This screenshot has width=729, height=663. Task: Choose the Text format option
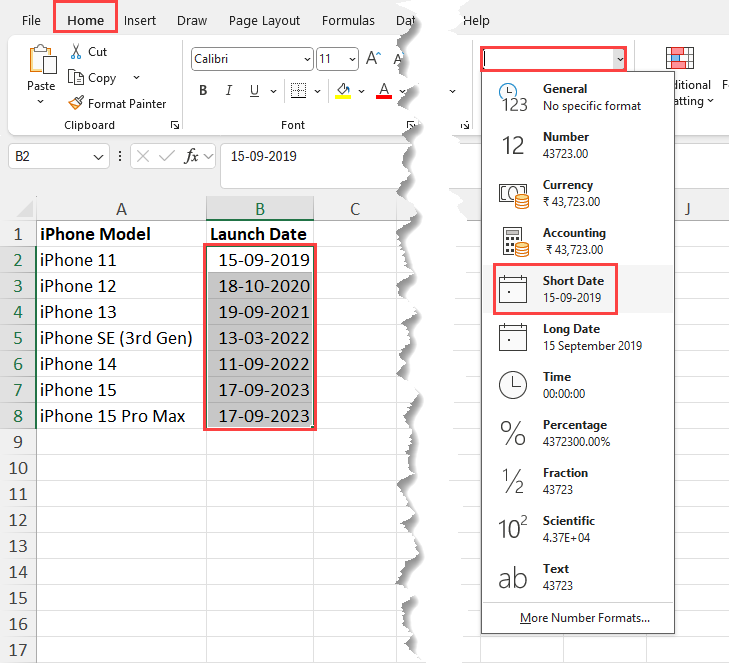[578, 577]
